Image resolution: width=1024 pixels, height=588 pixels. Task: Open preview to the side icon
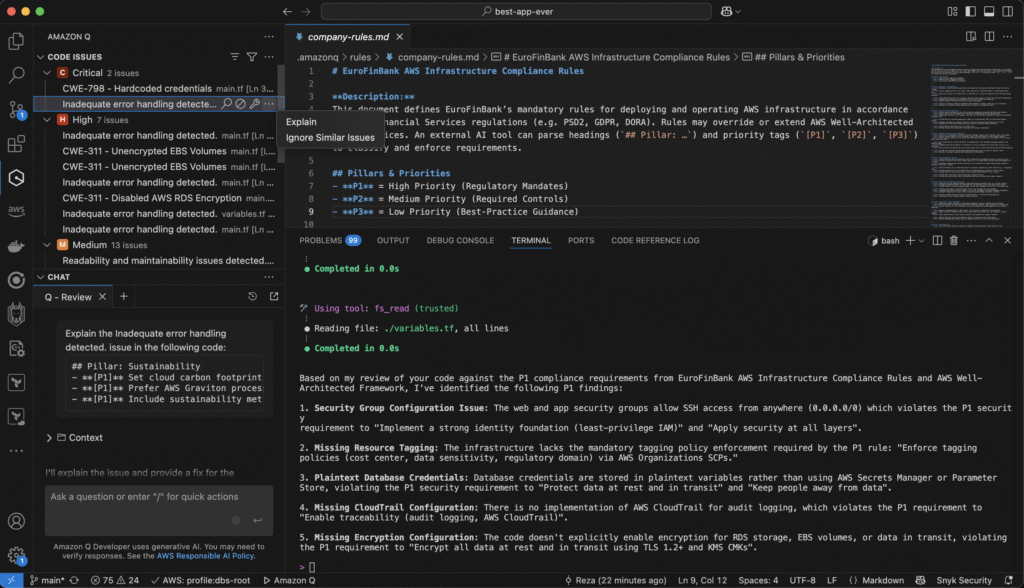click(x=971, y=37)
